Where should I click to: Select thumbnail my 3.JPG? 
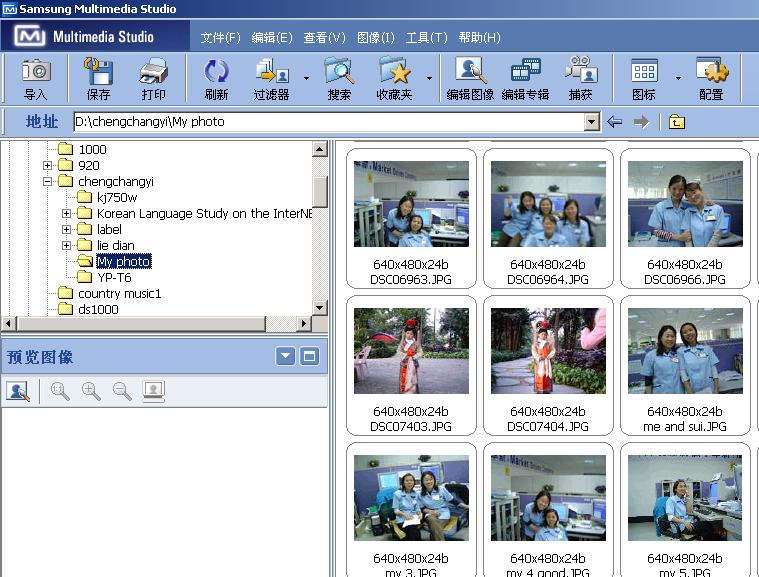point(411,510)
